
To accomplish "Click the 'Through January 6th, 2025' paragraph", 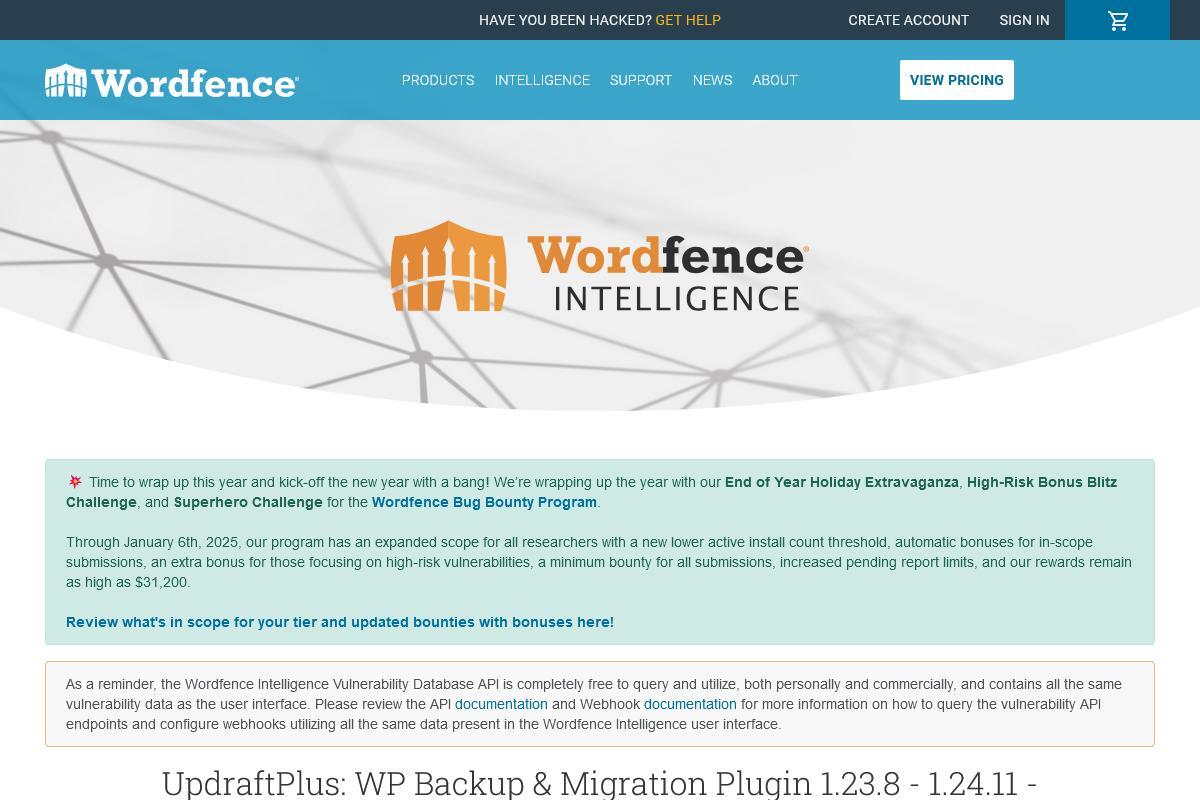I will coord(599,562).
